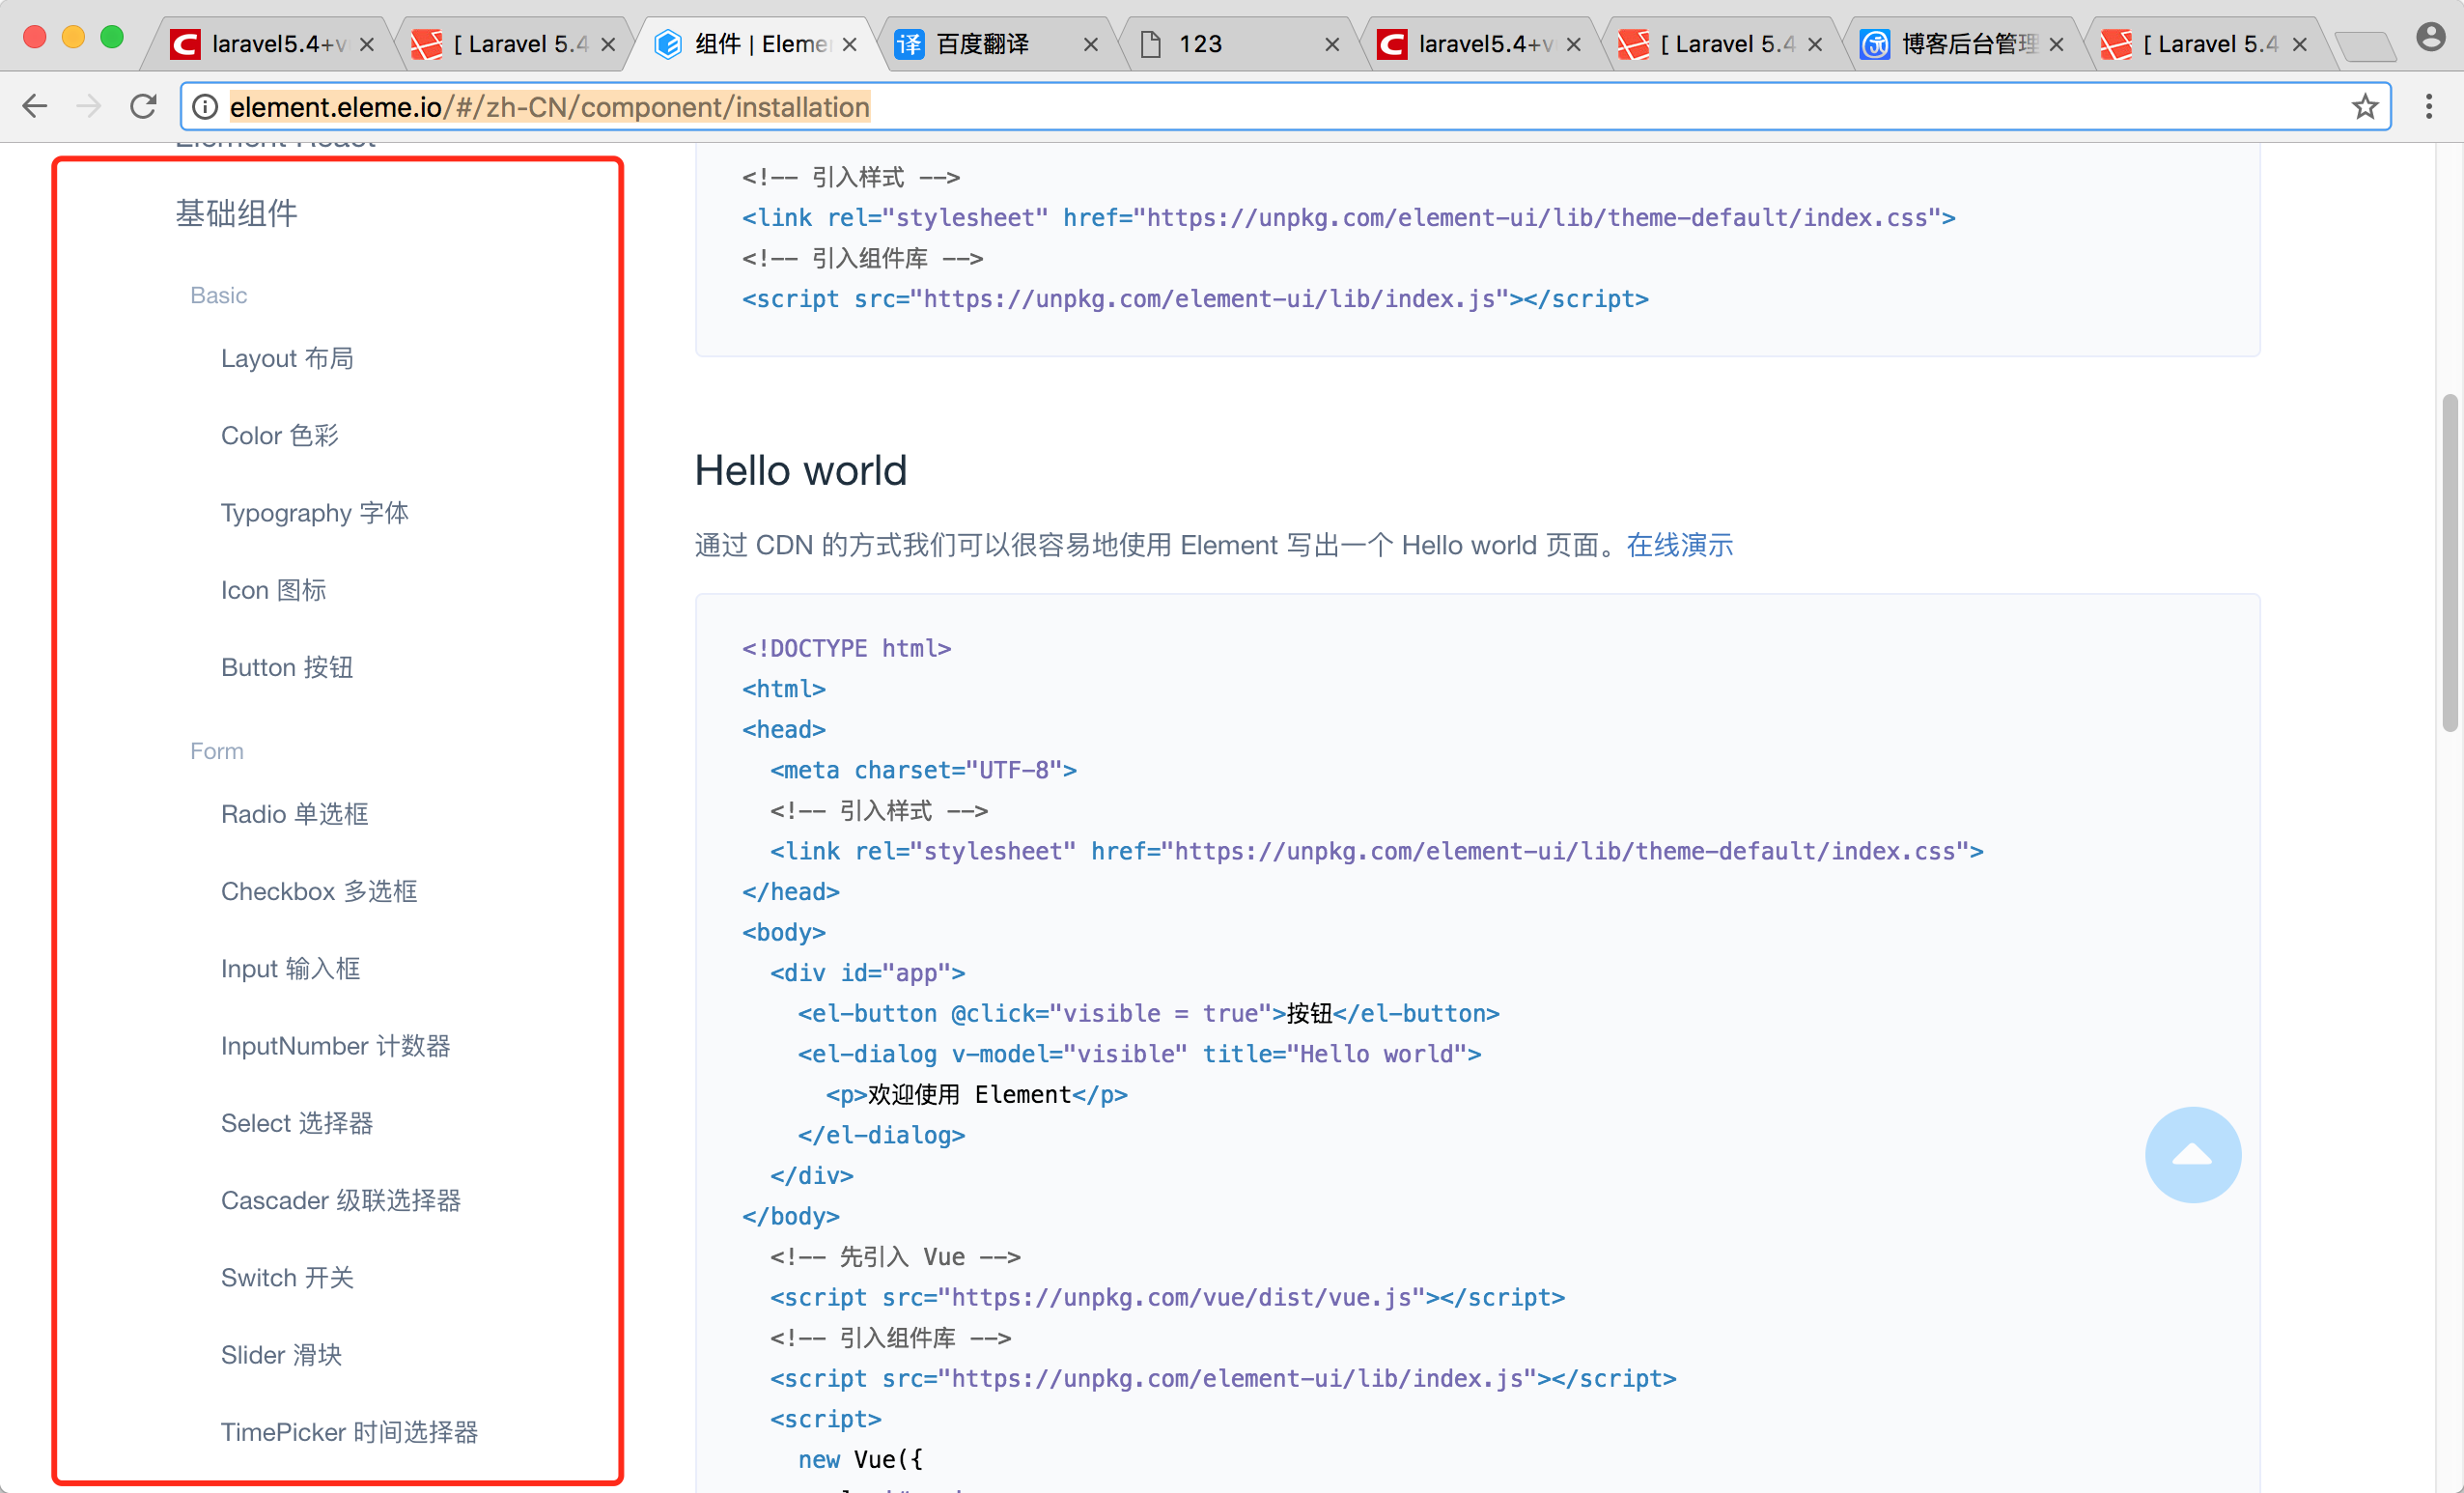View site information icon in address bar

205,106
